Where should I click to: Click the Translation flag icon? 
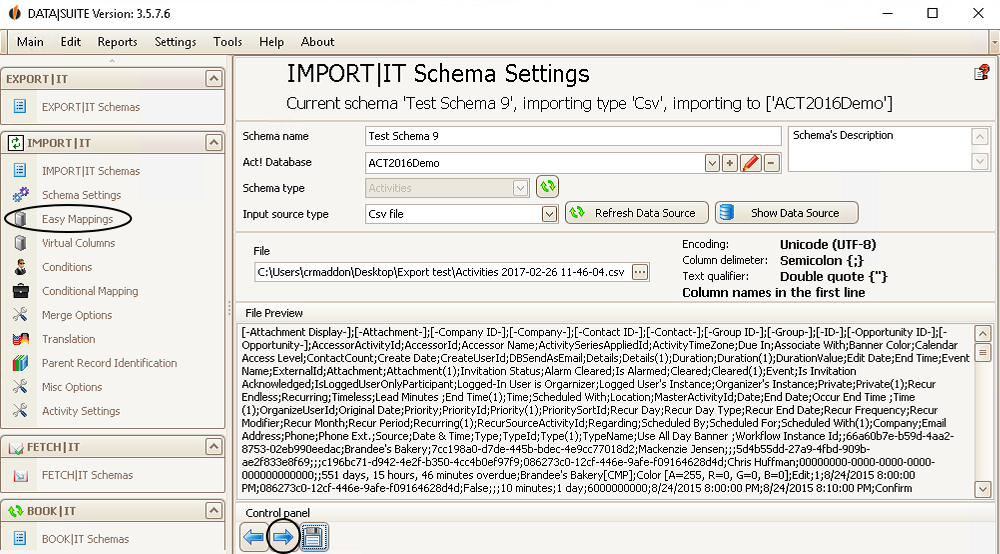coord(20,339)
